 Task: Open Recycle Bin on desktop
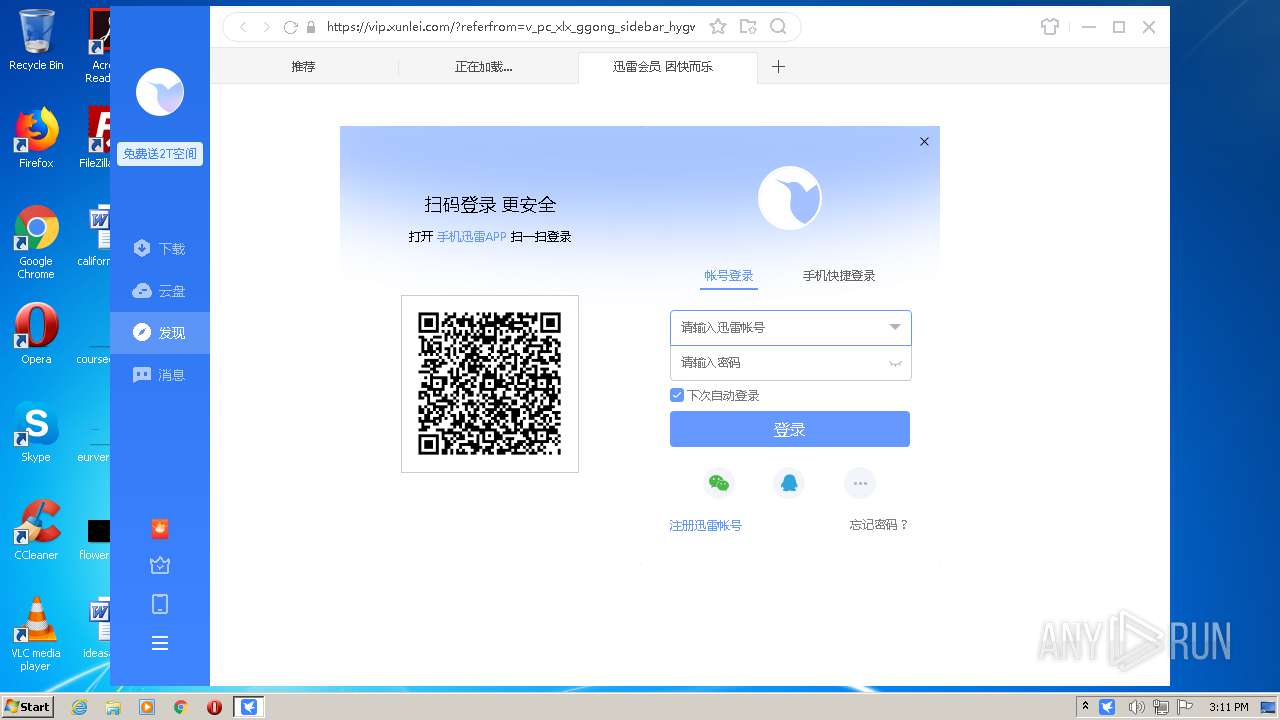click(x=36, y=40)
